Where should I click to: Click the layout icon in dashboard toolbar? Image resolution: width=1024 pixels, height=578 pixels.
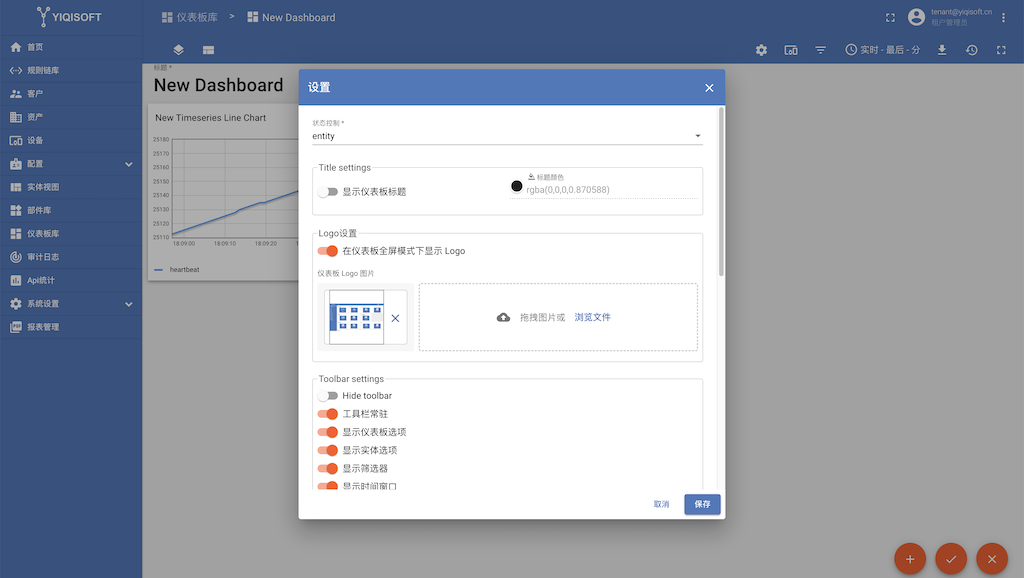pos(208,50)
